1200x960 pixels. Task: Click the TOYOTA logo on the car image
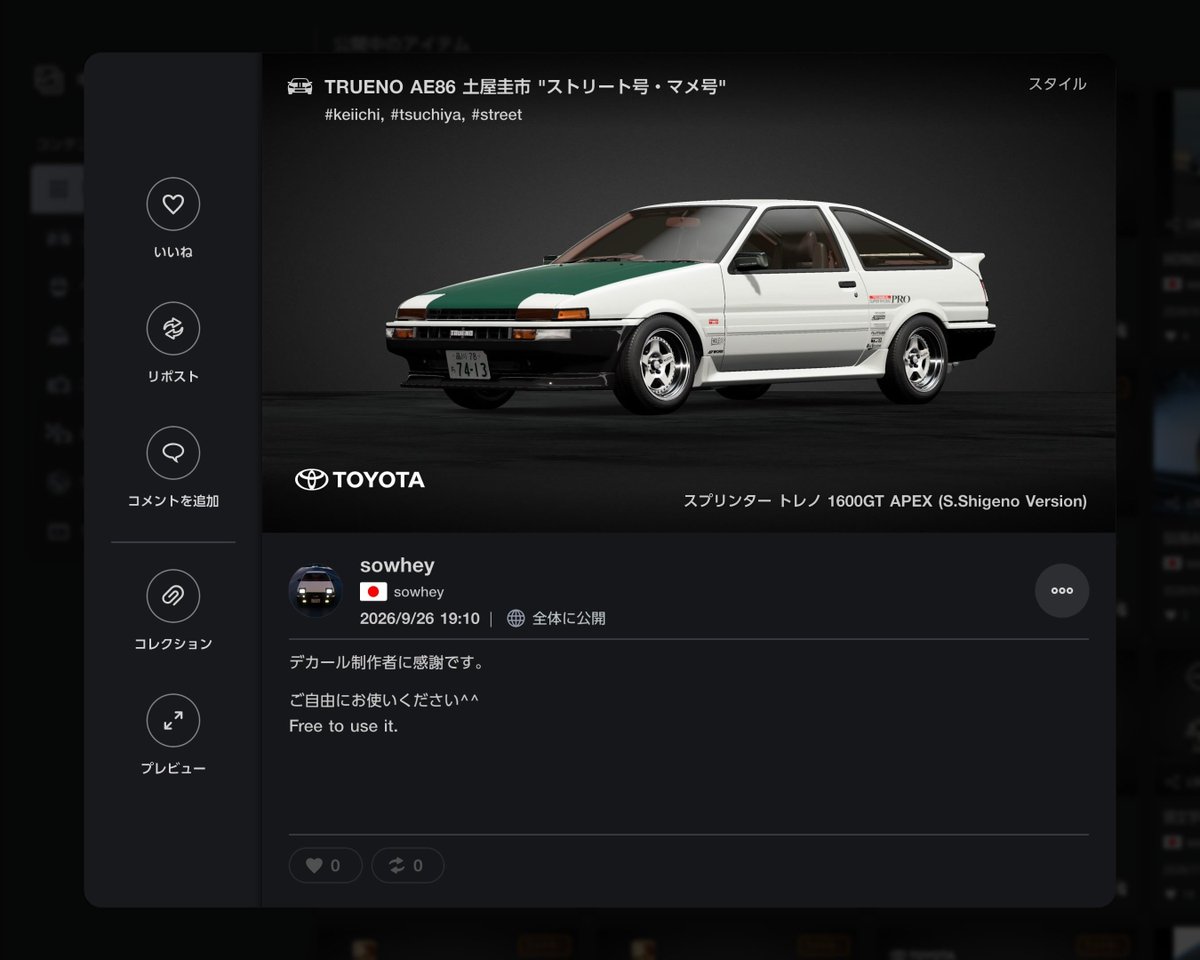pyautogui.click(x=360, y=480)
